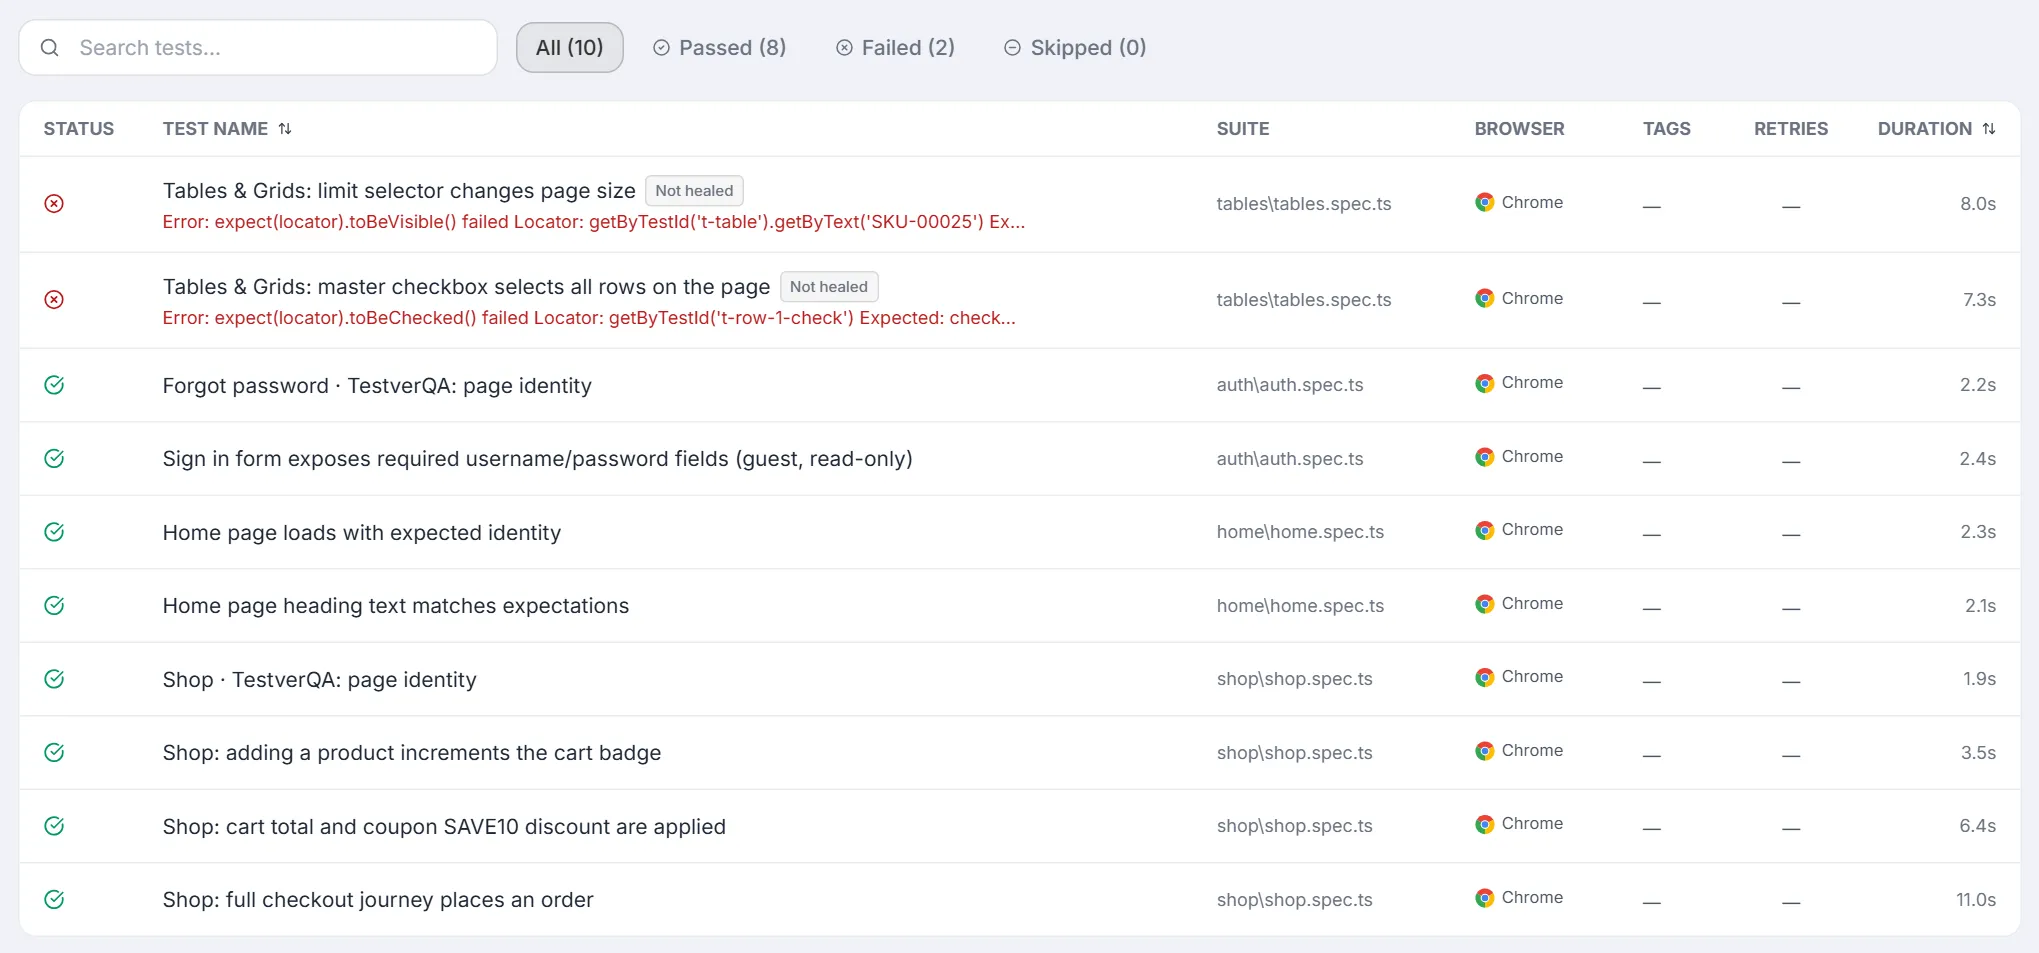The image size is (2039, 953).
Task: Open Forgot password page identity test
Action: (x=377, y=386)
